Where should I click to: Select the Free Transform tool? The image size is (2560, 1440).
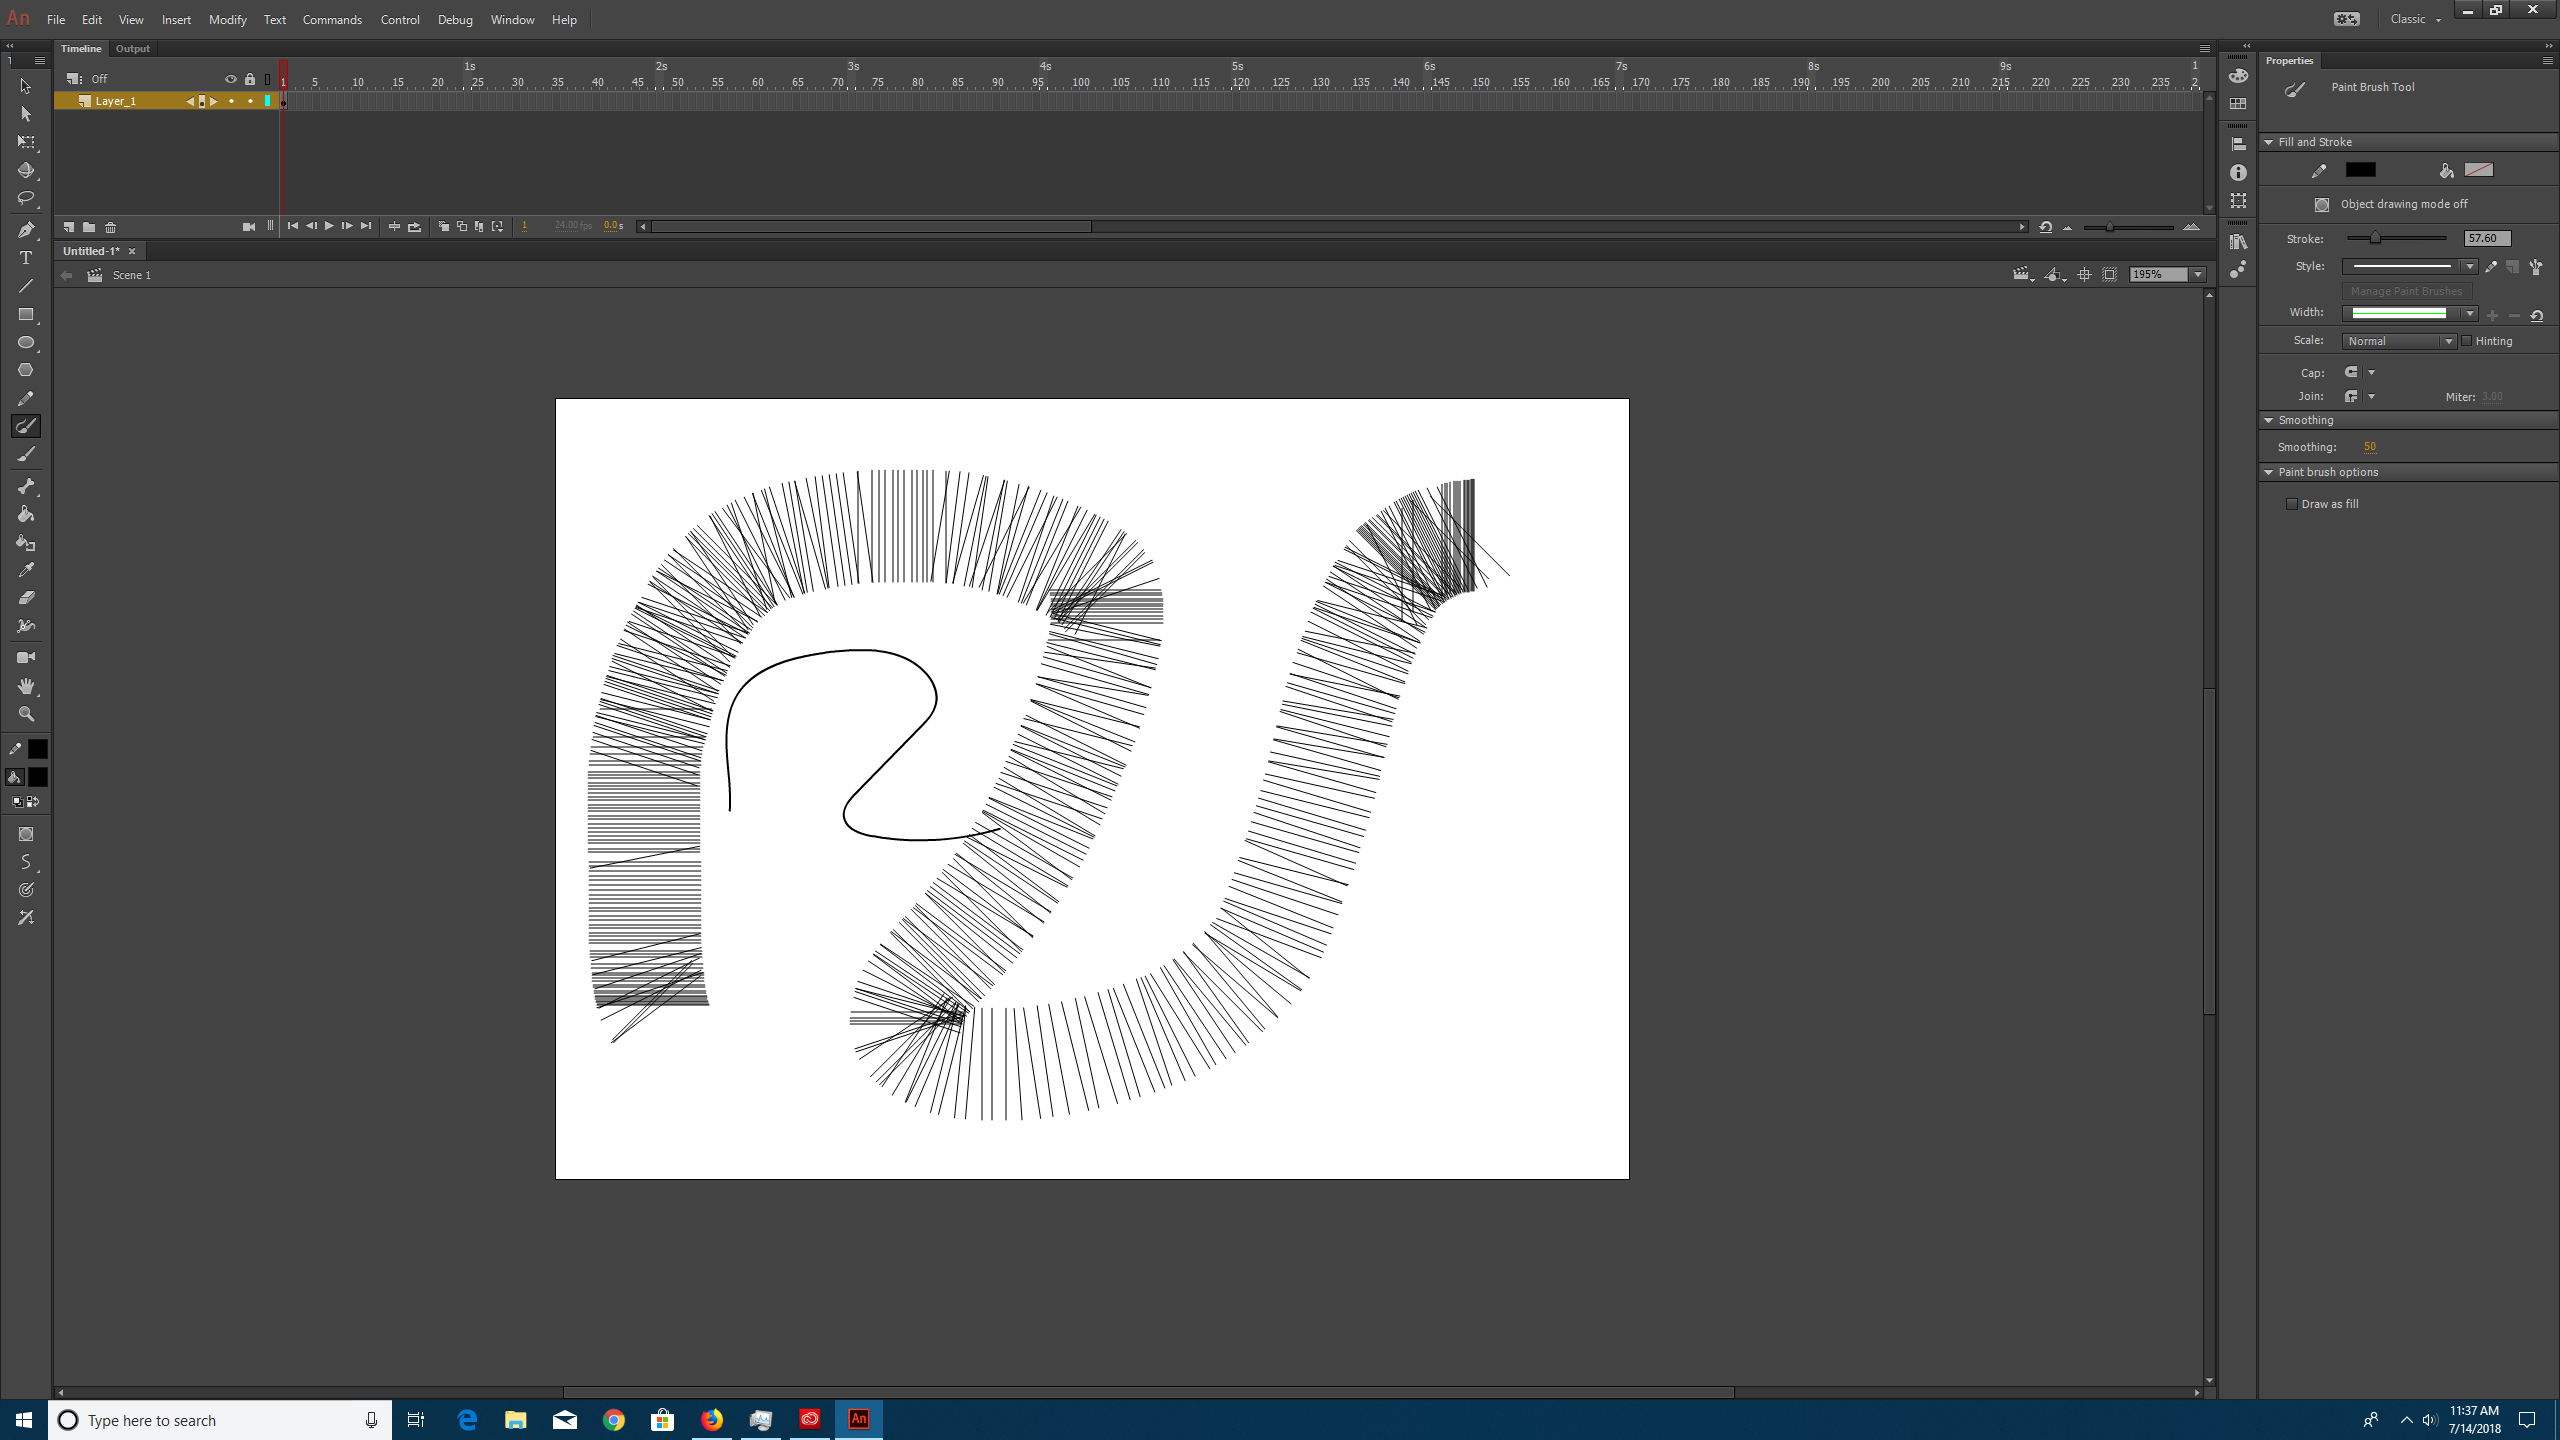point(26,142)
